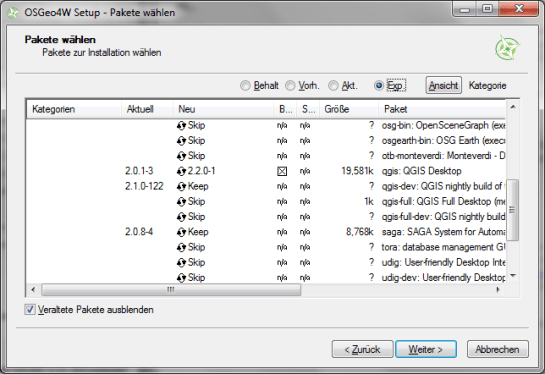Click the Abbrechen button
The height and width of the screenshot is (374, 545).
pos(498,349)
